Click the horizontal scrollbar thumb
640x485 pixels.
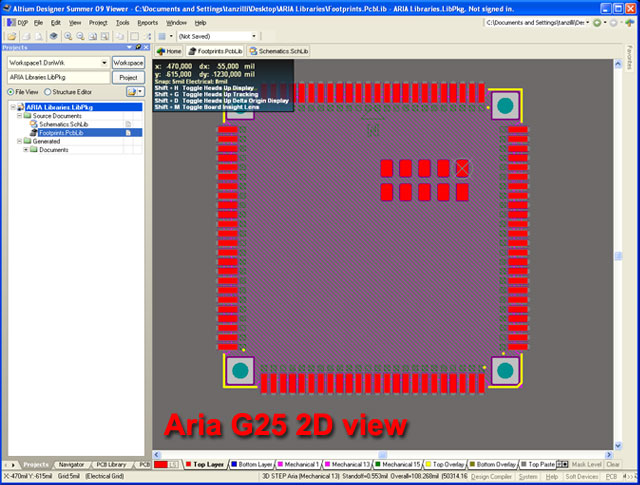click(382, 454)
